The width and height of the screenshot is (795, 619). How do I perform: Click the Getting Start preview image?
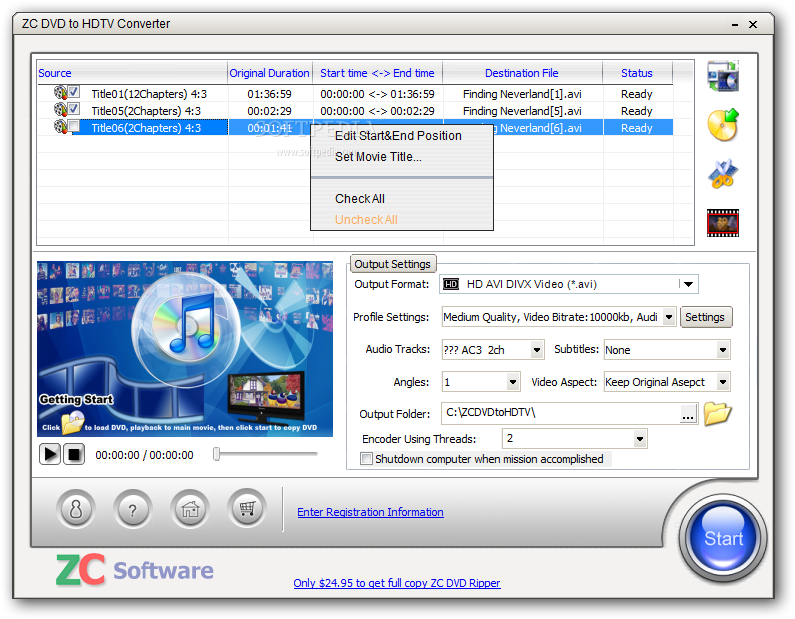coord(185,349)
